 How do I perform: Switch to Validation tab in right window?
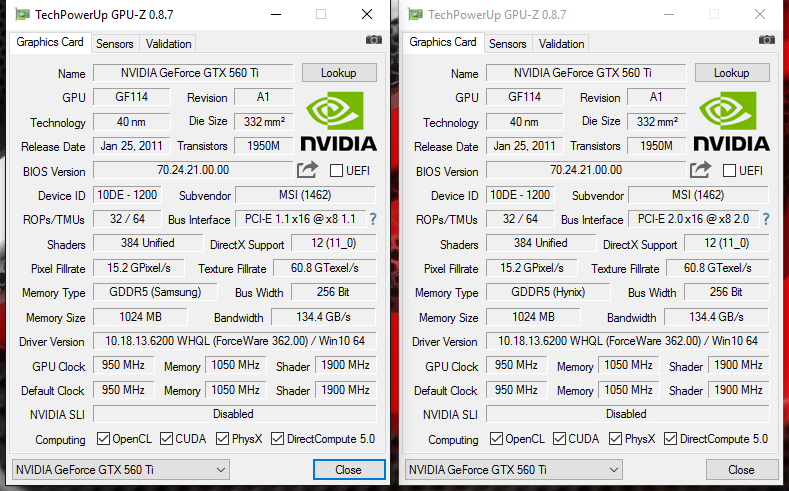(x=562, y=44)
